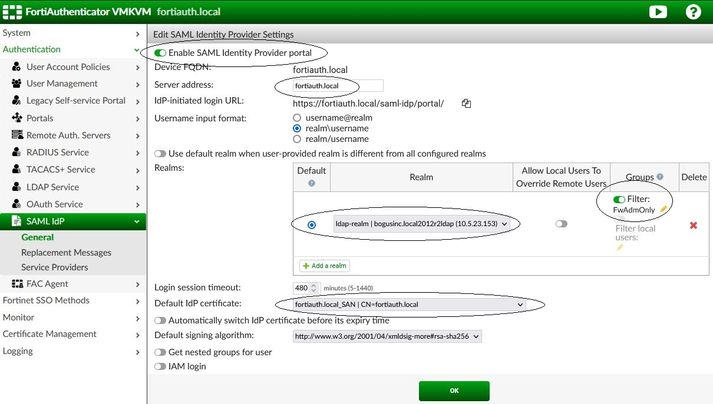Select realm\username input format
The height and width of the screenshot is (404, 713).
point(297,128)
